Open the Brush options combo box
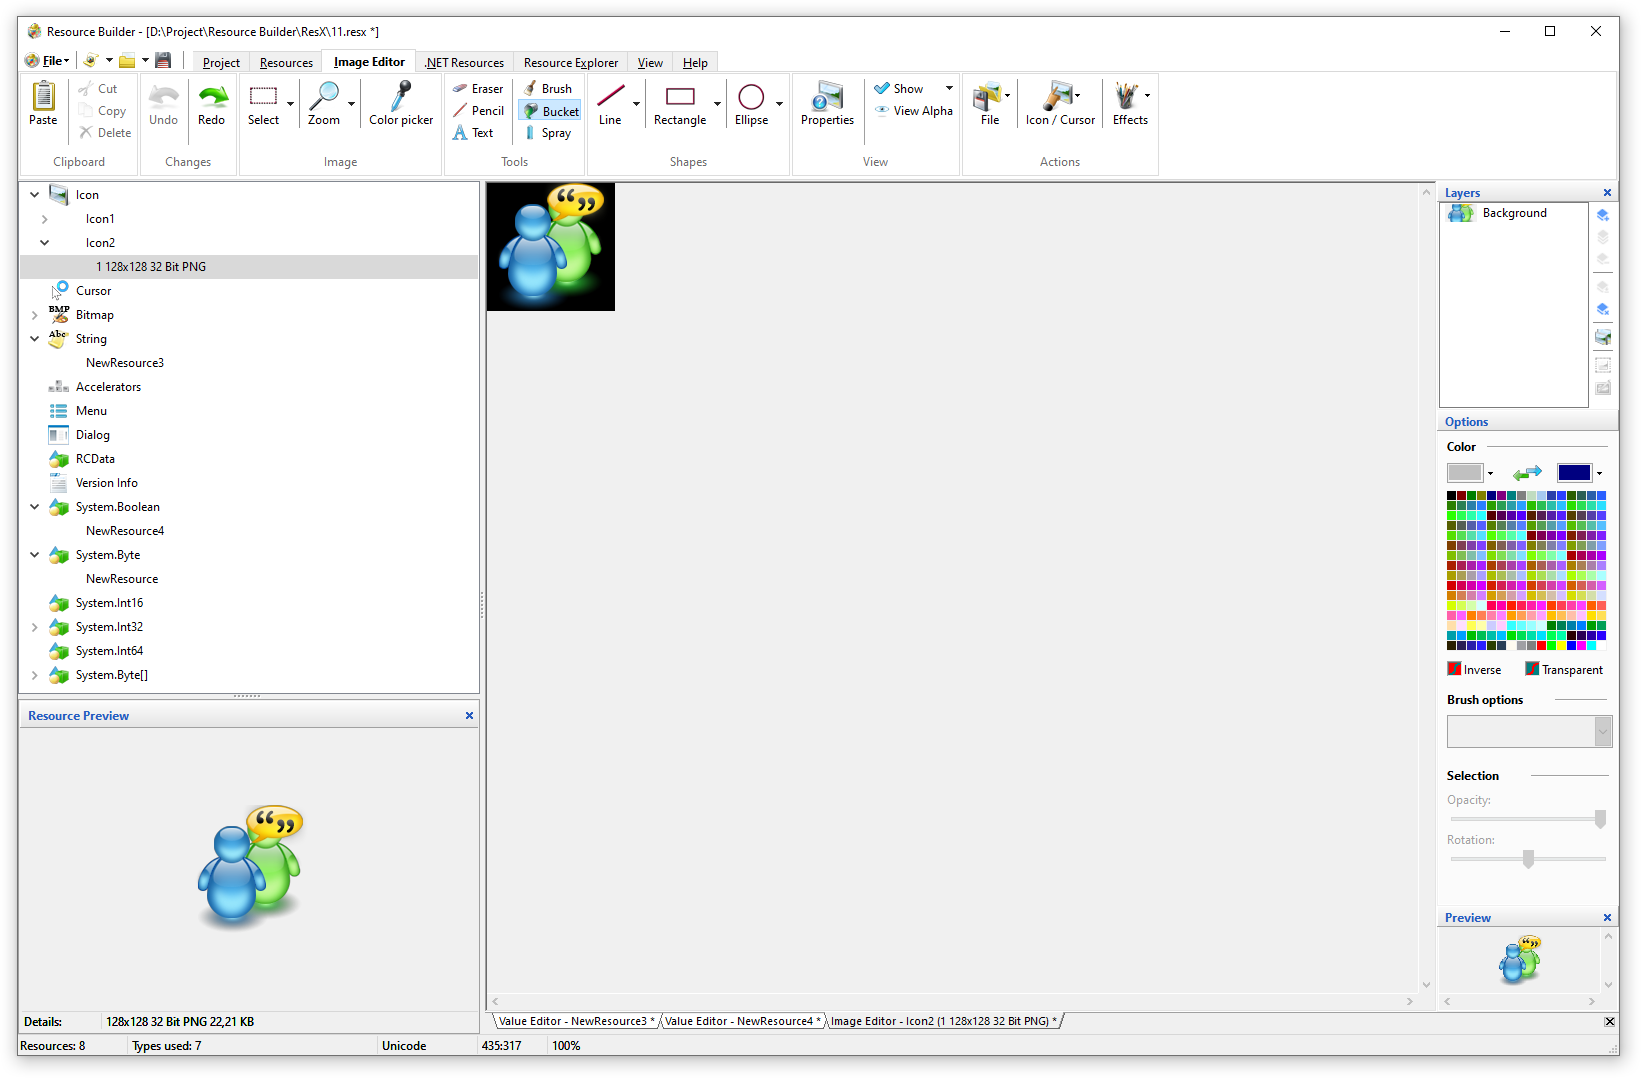This screenshot has width=1641, height=1078. pos(1529,732)
